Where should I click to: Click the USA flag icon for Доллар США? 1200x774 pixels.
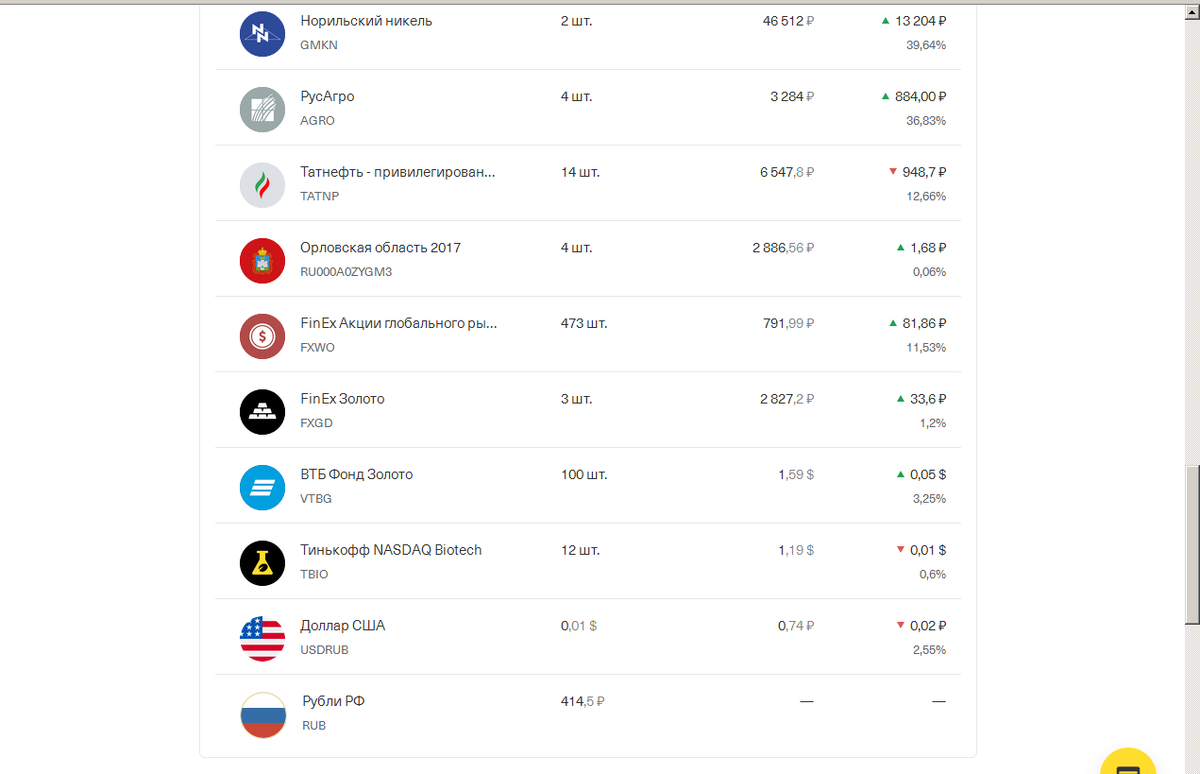click(262, 637)
